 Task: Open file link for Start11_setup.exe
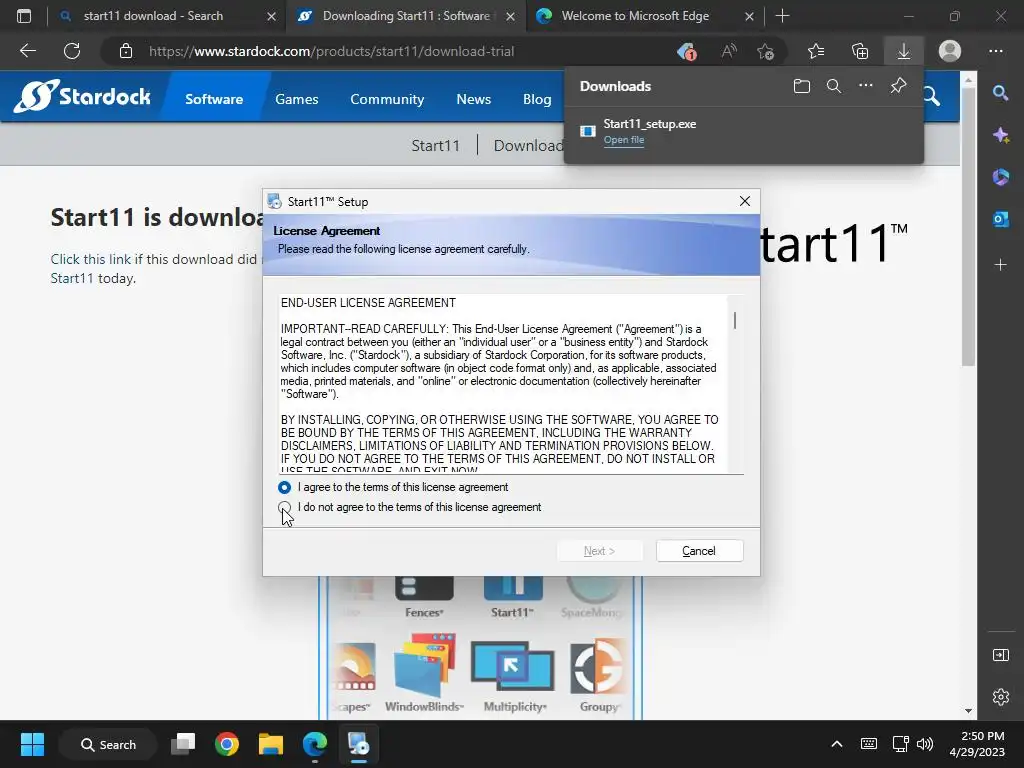pos(624,140)
